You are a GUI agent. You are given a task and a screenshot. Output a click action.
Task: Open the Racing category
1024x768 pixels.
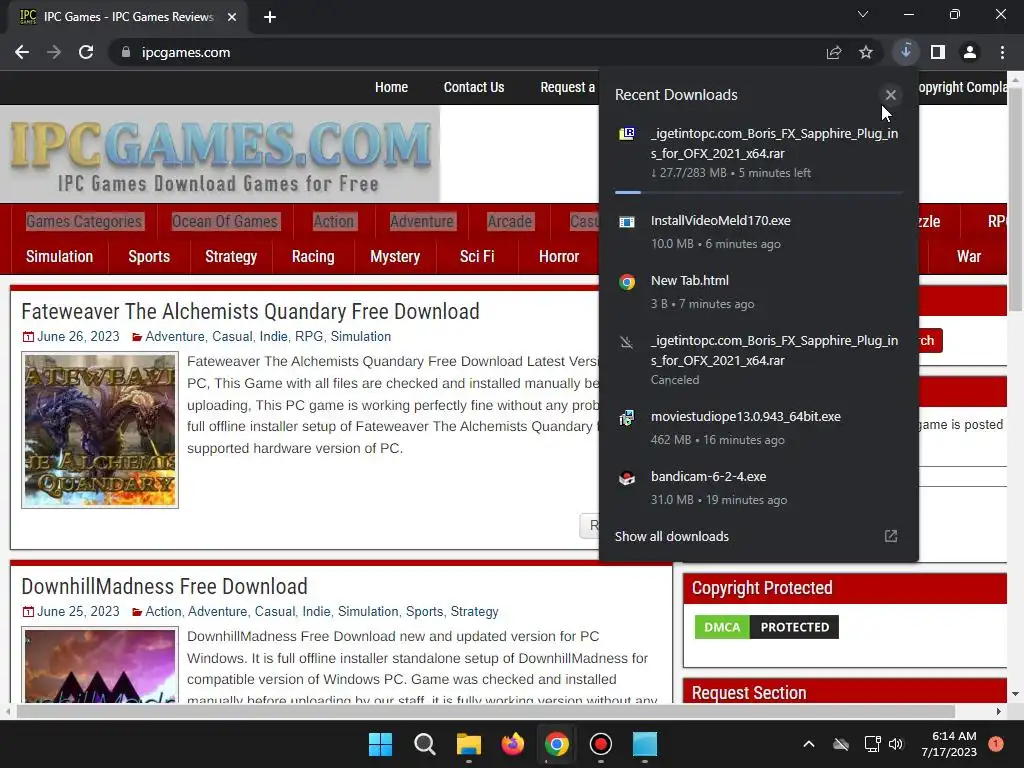313,257
